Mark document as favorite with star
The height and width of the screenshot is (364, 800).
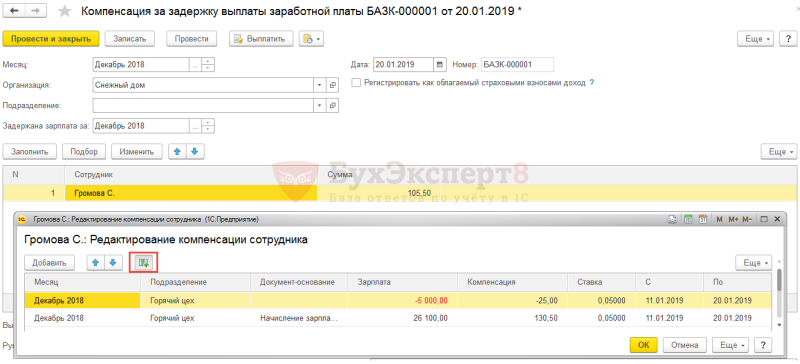(64, 11)
